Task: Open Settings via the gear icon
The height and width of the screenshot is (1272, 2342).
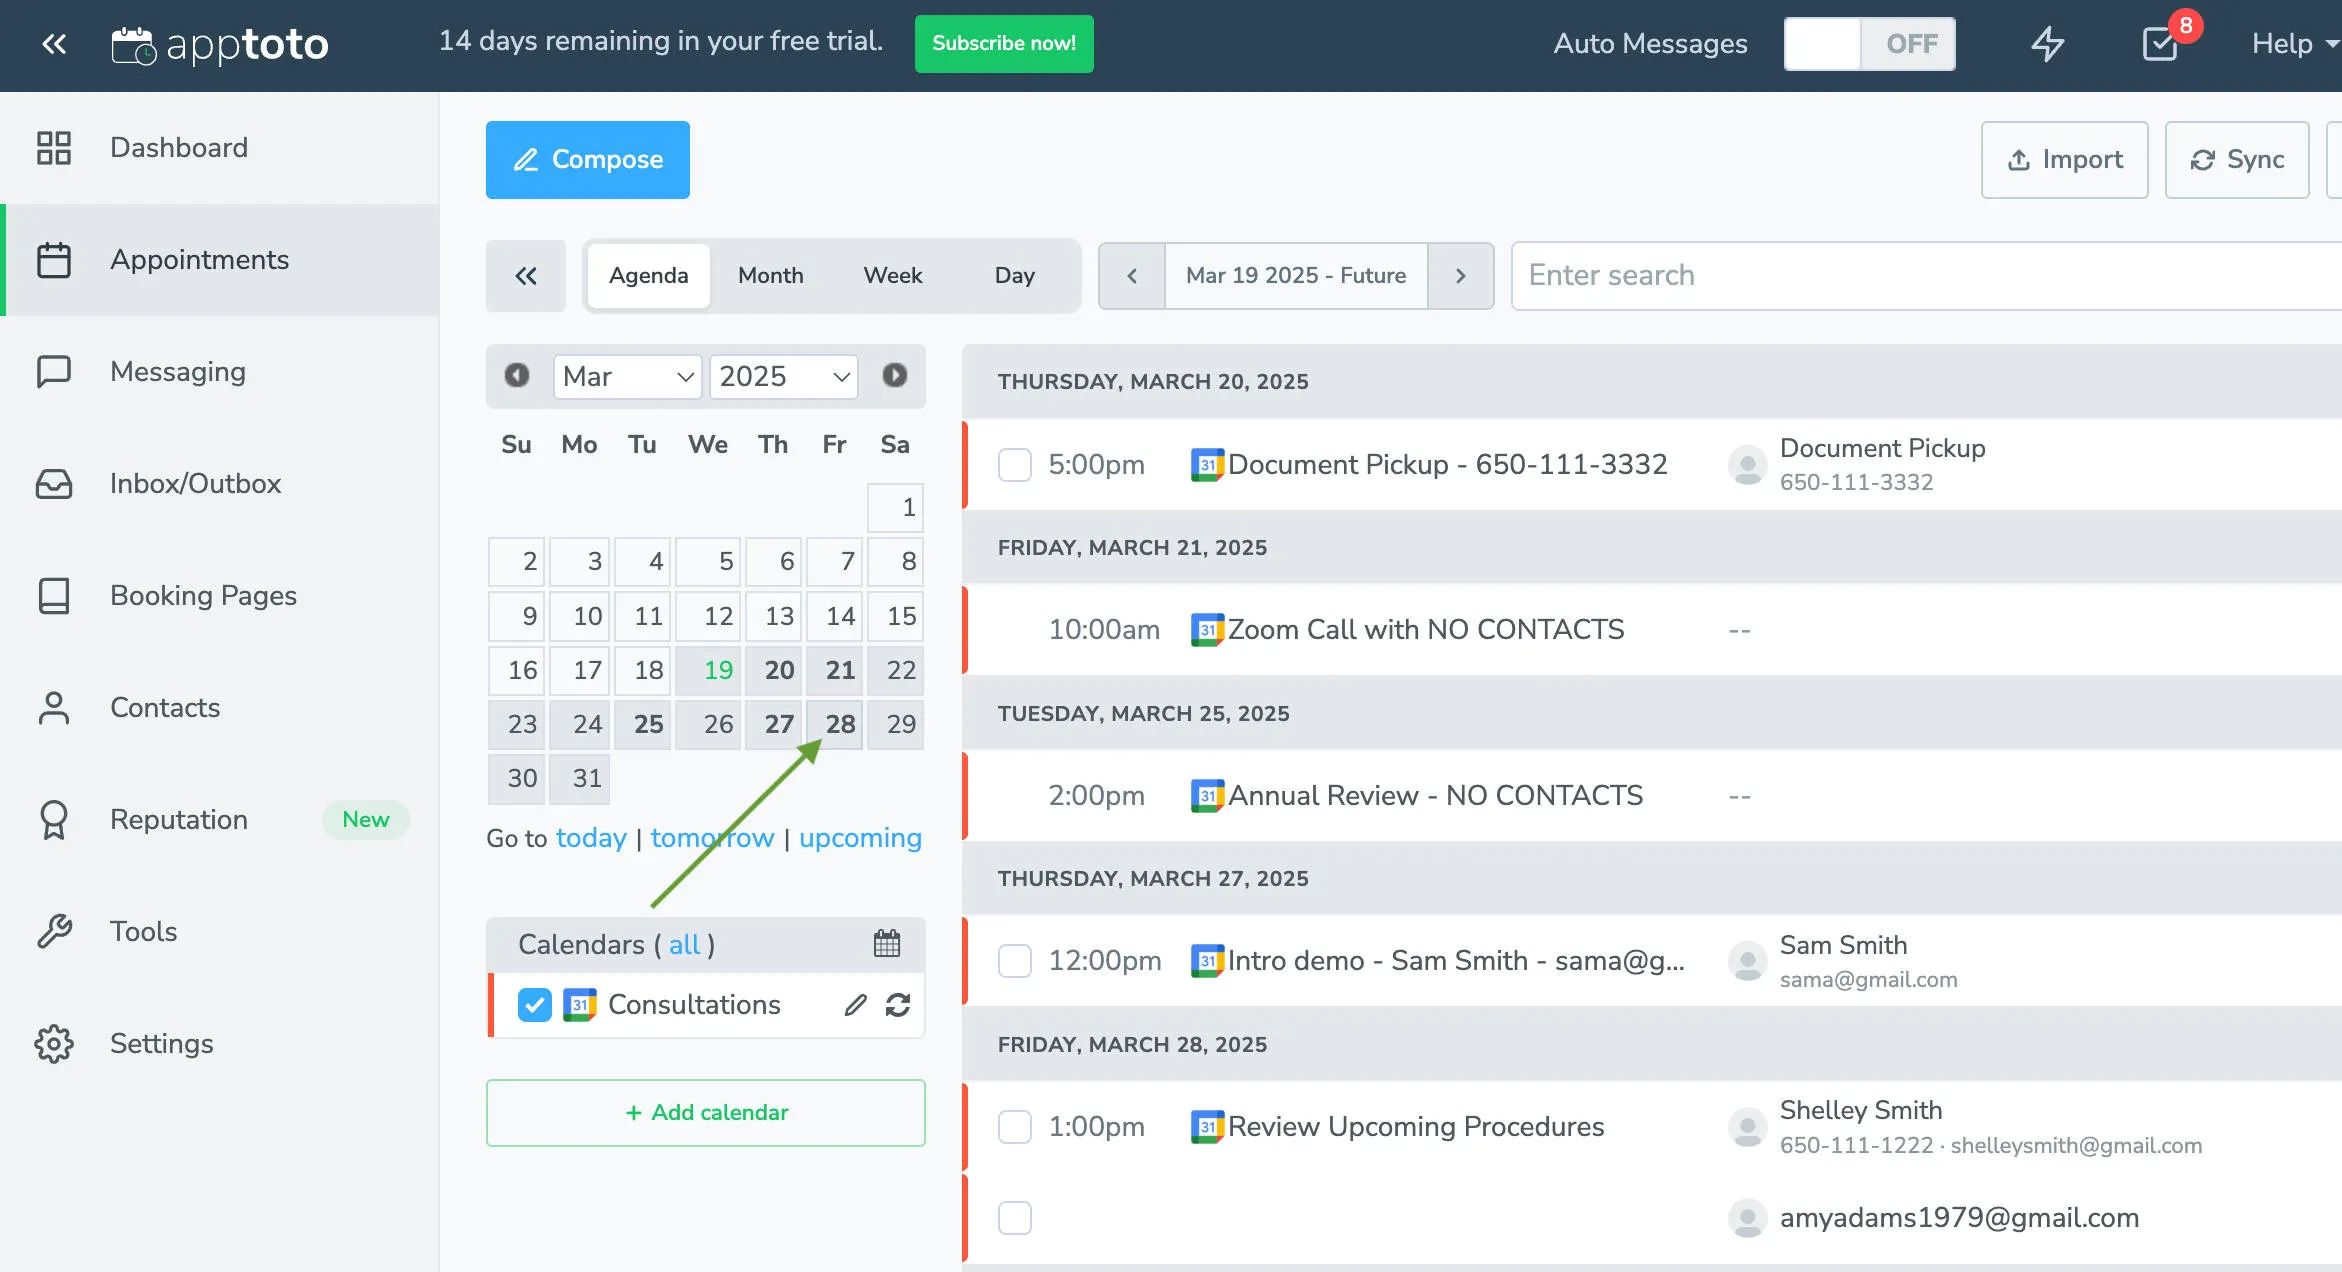Action: (x=54, y=1043)
